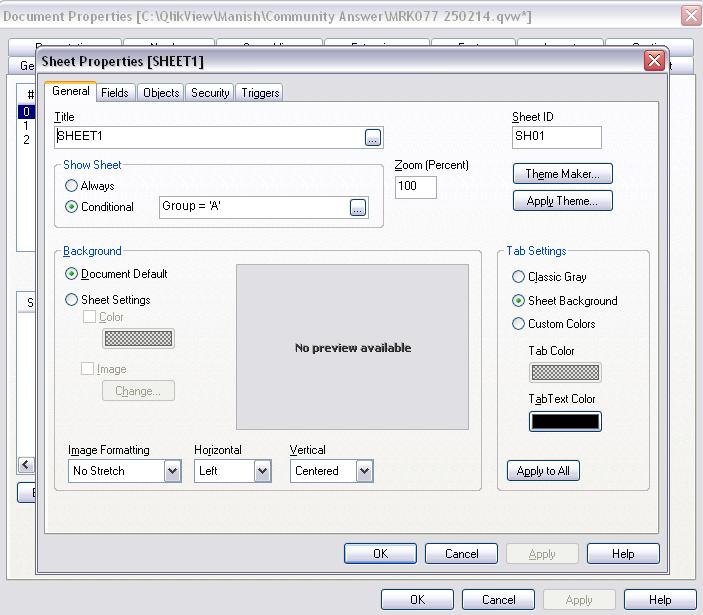This screenshot has width=703, height=615.
Task: Click the left scroll arrow in Document Properties
Action: coord(26,464)
